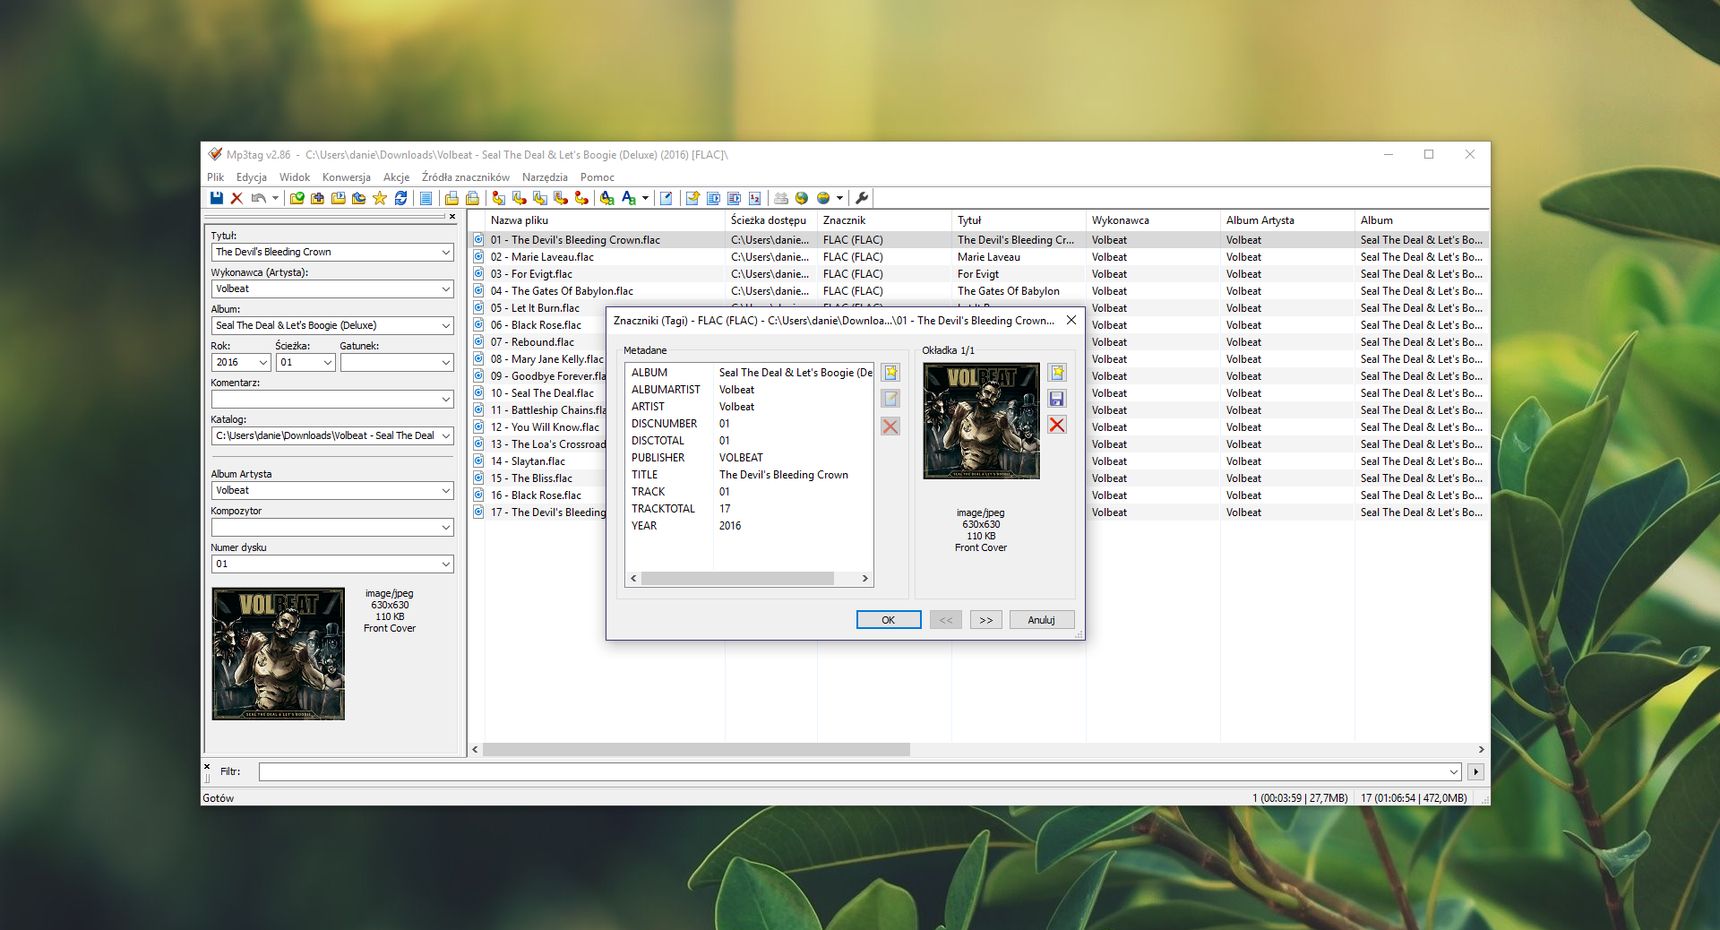
Task: Click the cover thumbnail in the tag panel
Action: click(x=278, y=654)
